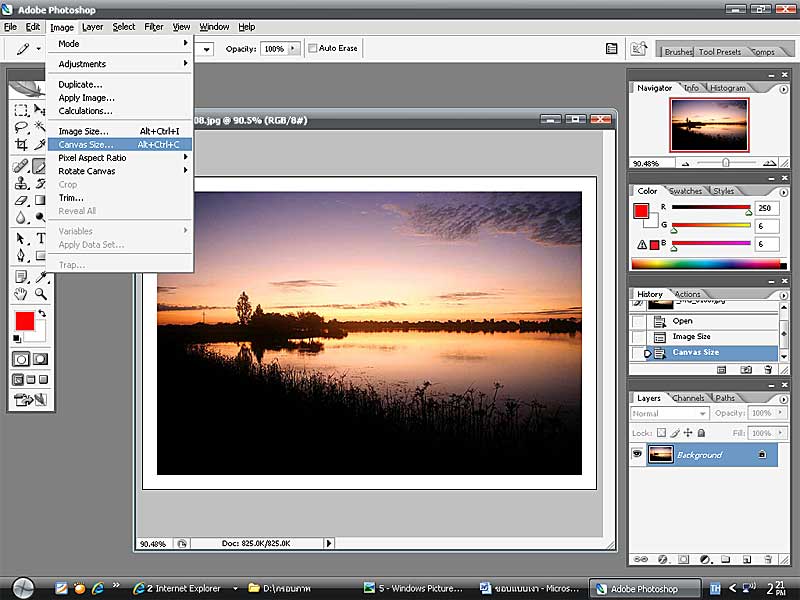The height and width of the screenshot is (600, 800).
Task: Select the Zoom magnifier tool
Action: click(40, 294)
